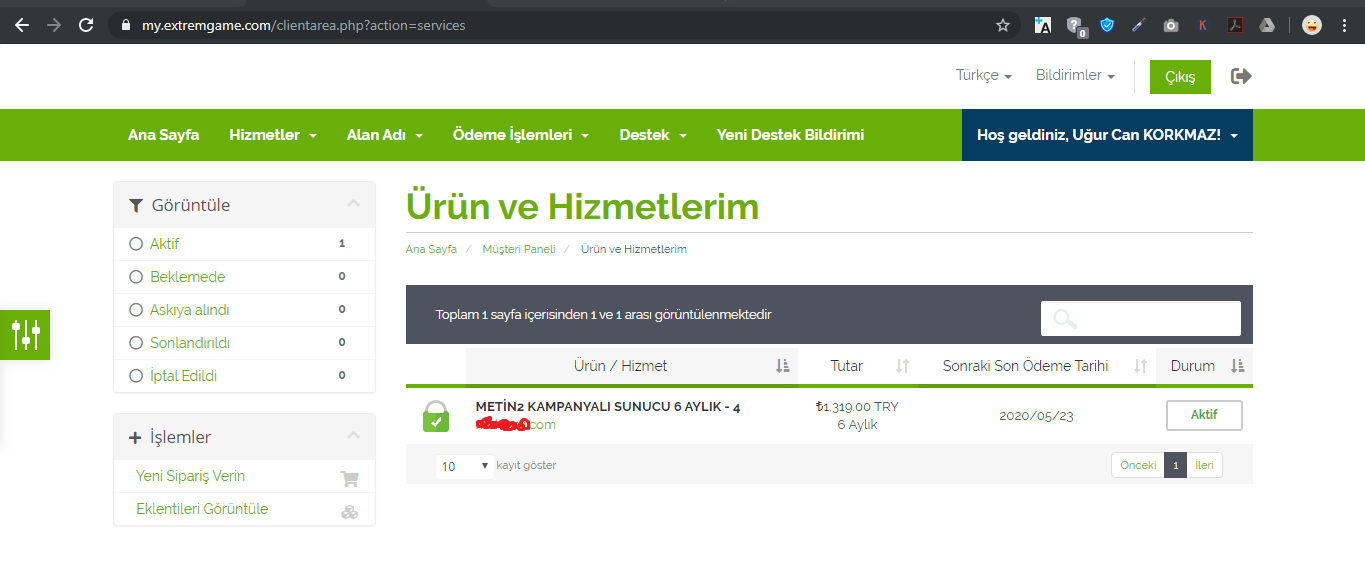
Task: Collapse the Görüntüle panel chevron
Action: click(353, 204)
